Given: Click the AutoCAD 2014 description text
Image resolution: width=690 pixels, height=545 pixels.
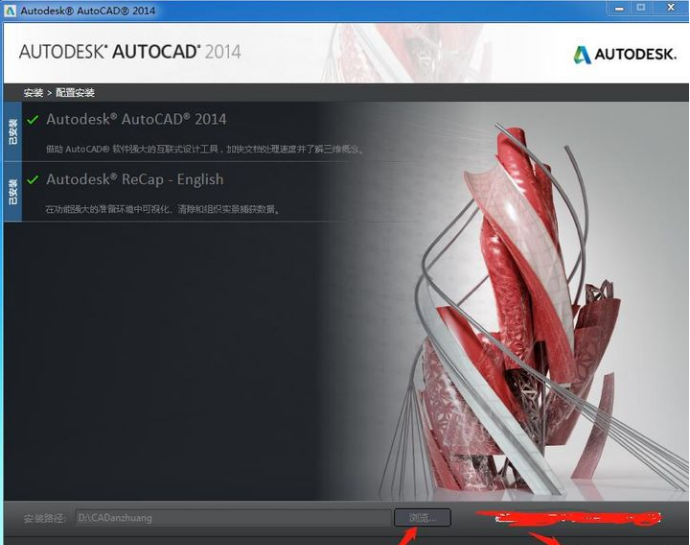Looking at the screenshot, I should [206, 149].
